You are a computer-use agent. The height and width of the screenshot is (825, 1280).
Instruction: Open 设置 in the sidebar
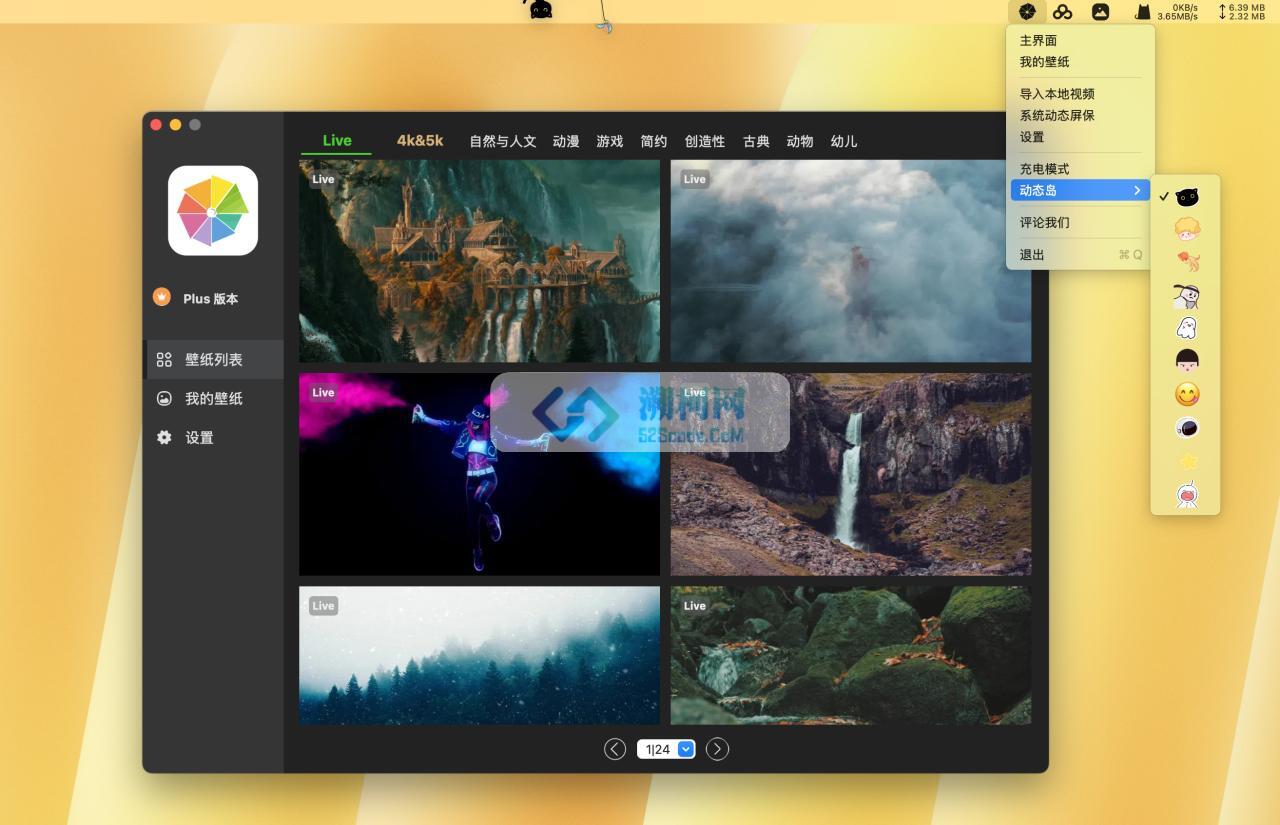[200, 438]
